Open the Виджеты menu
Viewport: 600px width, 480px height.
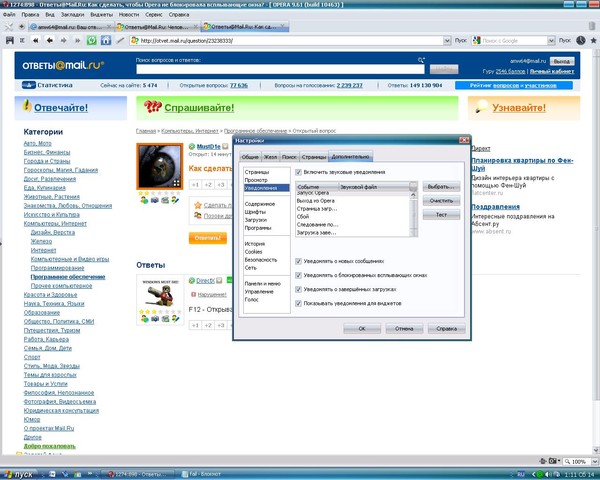(101, 15)
